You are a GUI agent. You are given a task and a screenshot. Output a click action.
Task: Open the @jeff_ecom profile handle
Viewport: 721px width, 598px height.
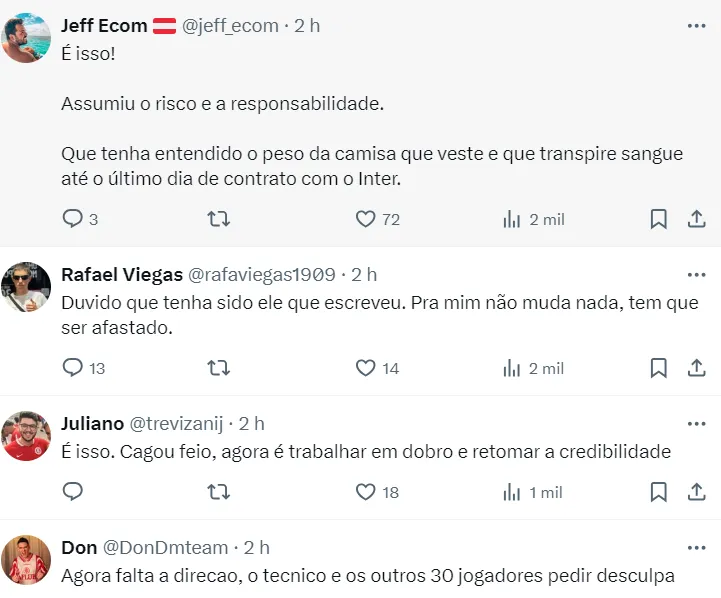[230, 26]
